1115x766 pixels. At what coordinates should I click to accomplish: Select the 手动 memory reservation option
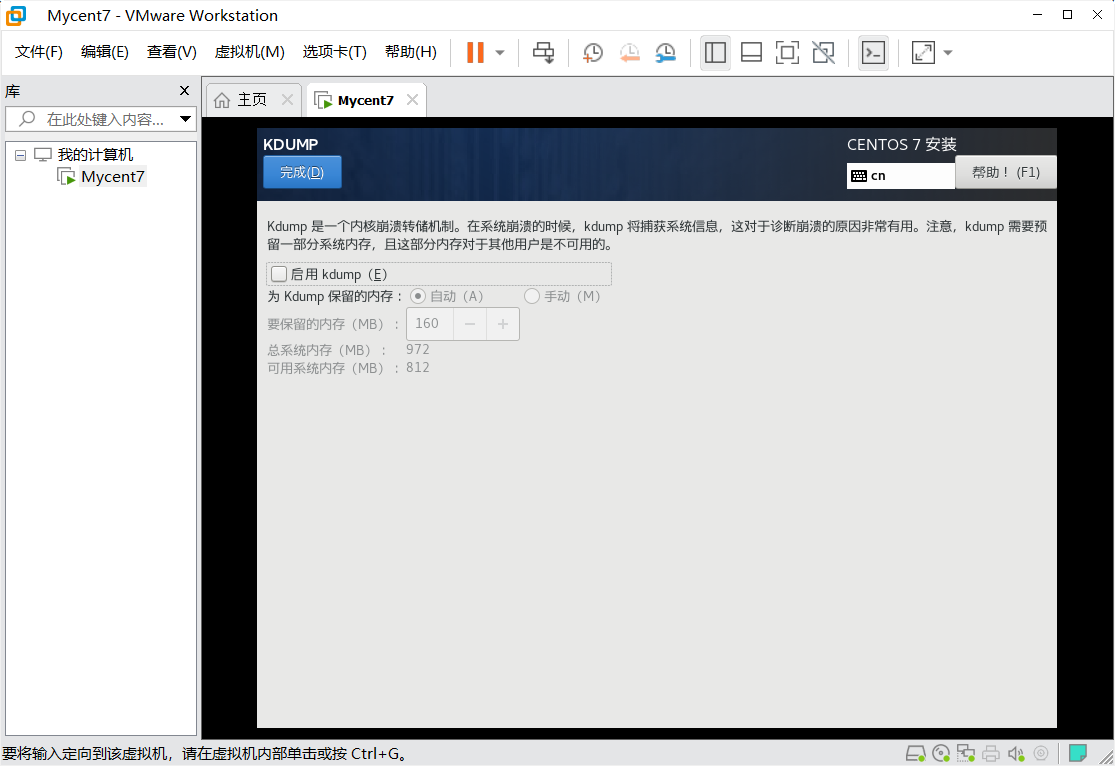point(531,296)
